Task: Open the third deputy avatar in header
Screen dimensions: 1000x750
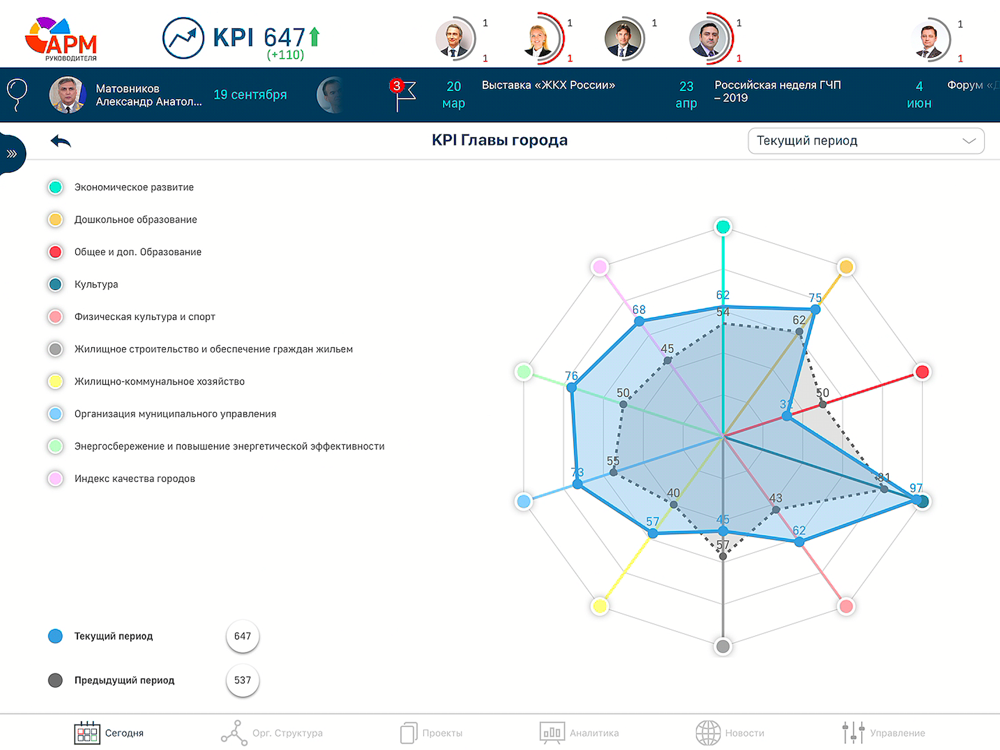Action: point(624,40)
